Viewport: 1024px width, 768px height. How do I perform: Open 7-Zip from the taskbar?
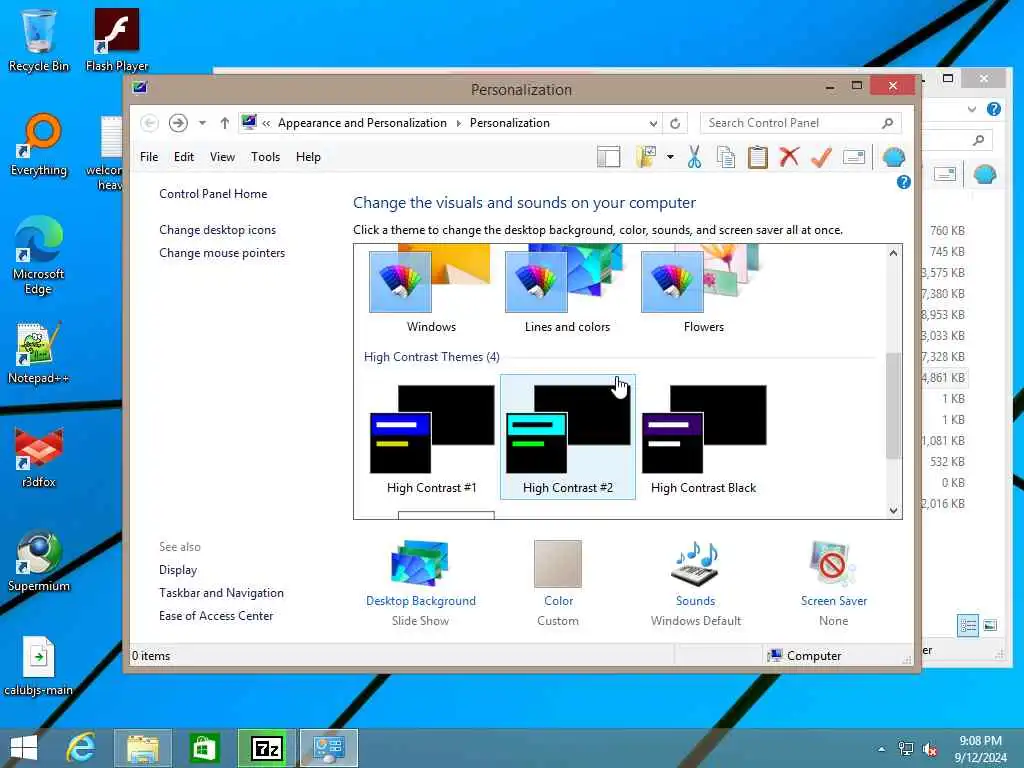coord(266,748)
